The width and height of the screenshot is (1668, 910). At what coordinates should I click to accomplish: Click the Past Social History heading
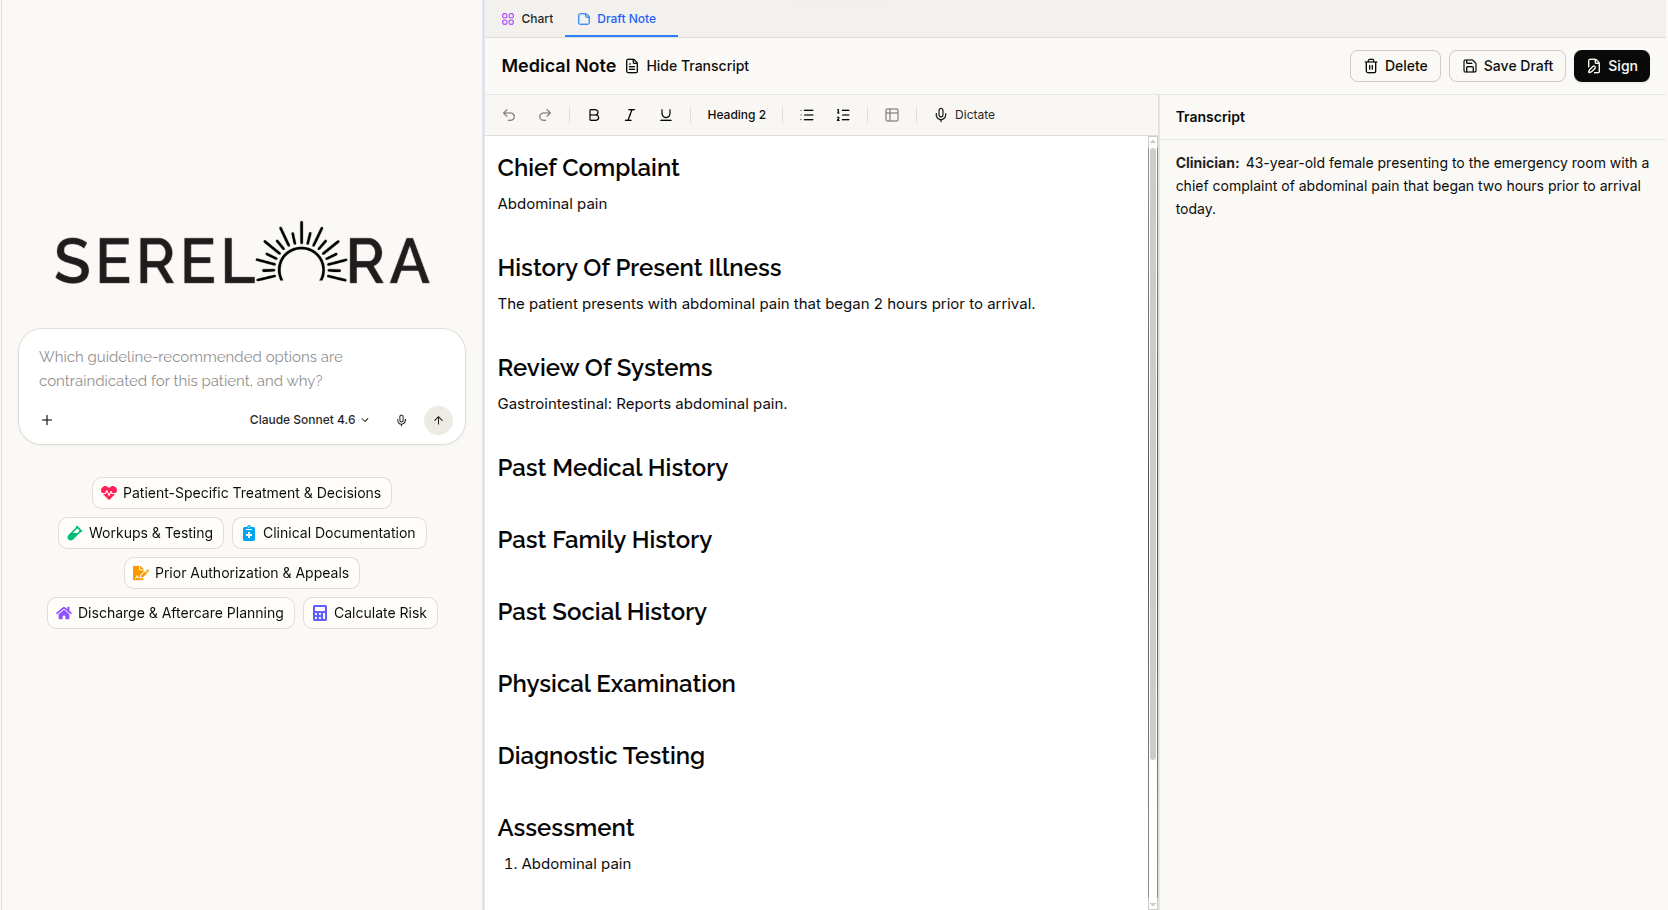(602, 612)
